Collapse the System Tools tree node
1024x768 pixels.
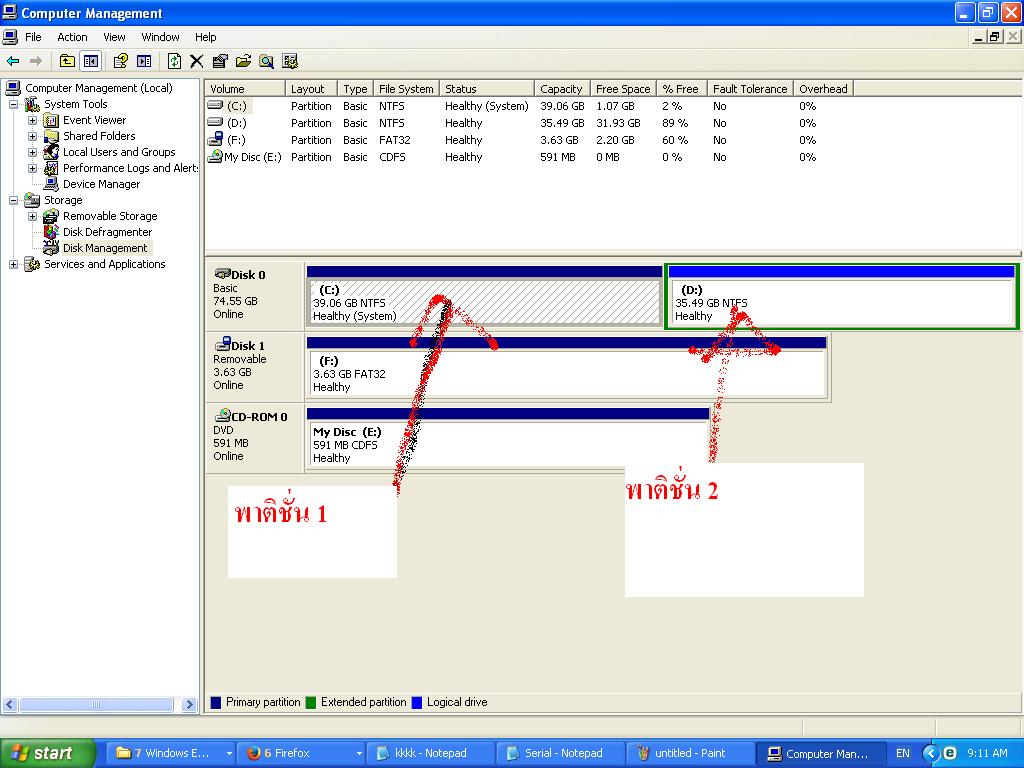13,104
